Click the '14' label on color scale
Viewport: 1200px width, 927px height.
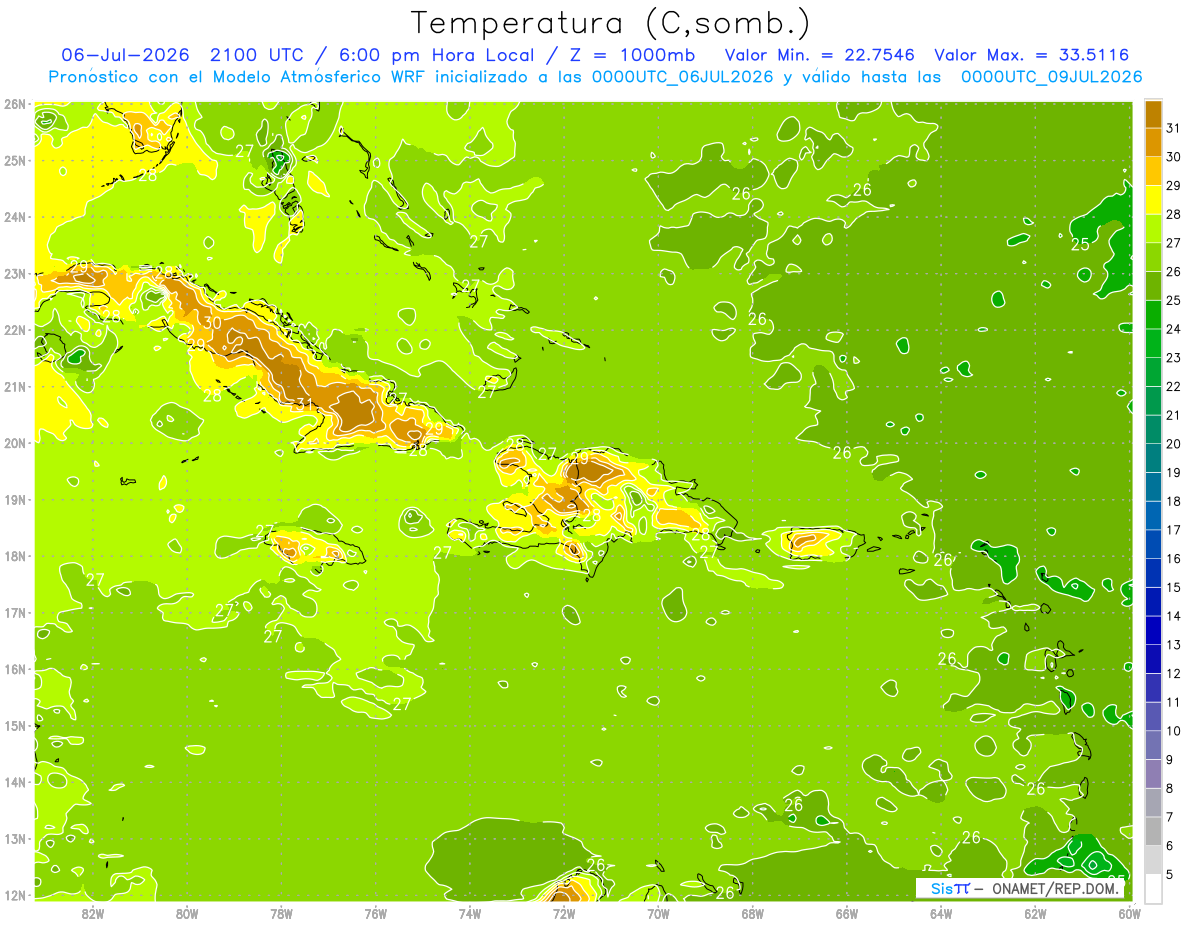(x=1173, y=616)
